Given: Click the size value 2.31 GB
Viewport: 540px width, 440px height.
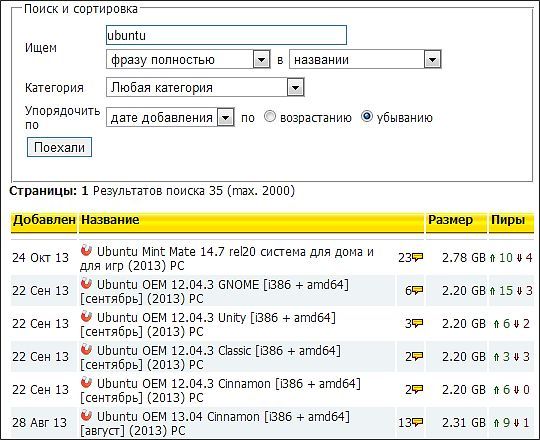Looking at the screenshot, I should coord(464,422).
